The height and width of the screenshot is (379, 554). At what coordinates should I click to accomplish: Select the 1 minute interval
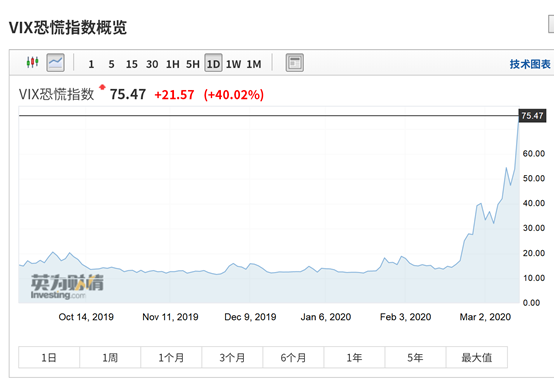point(91,64)
